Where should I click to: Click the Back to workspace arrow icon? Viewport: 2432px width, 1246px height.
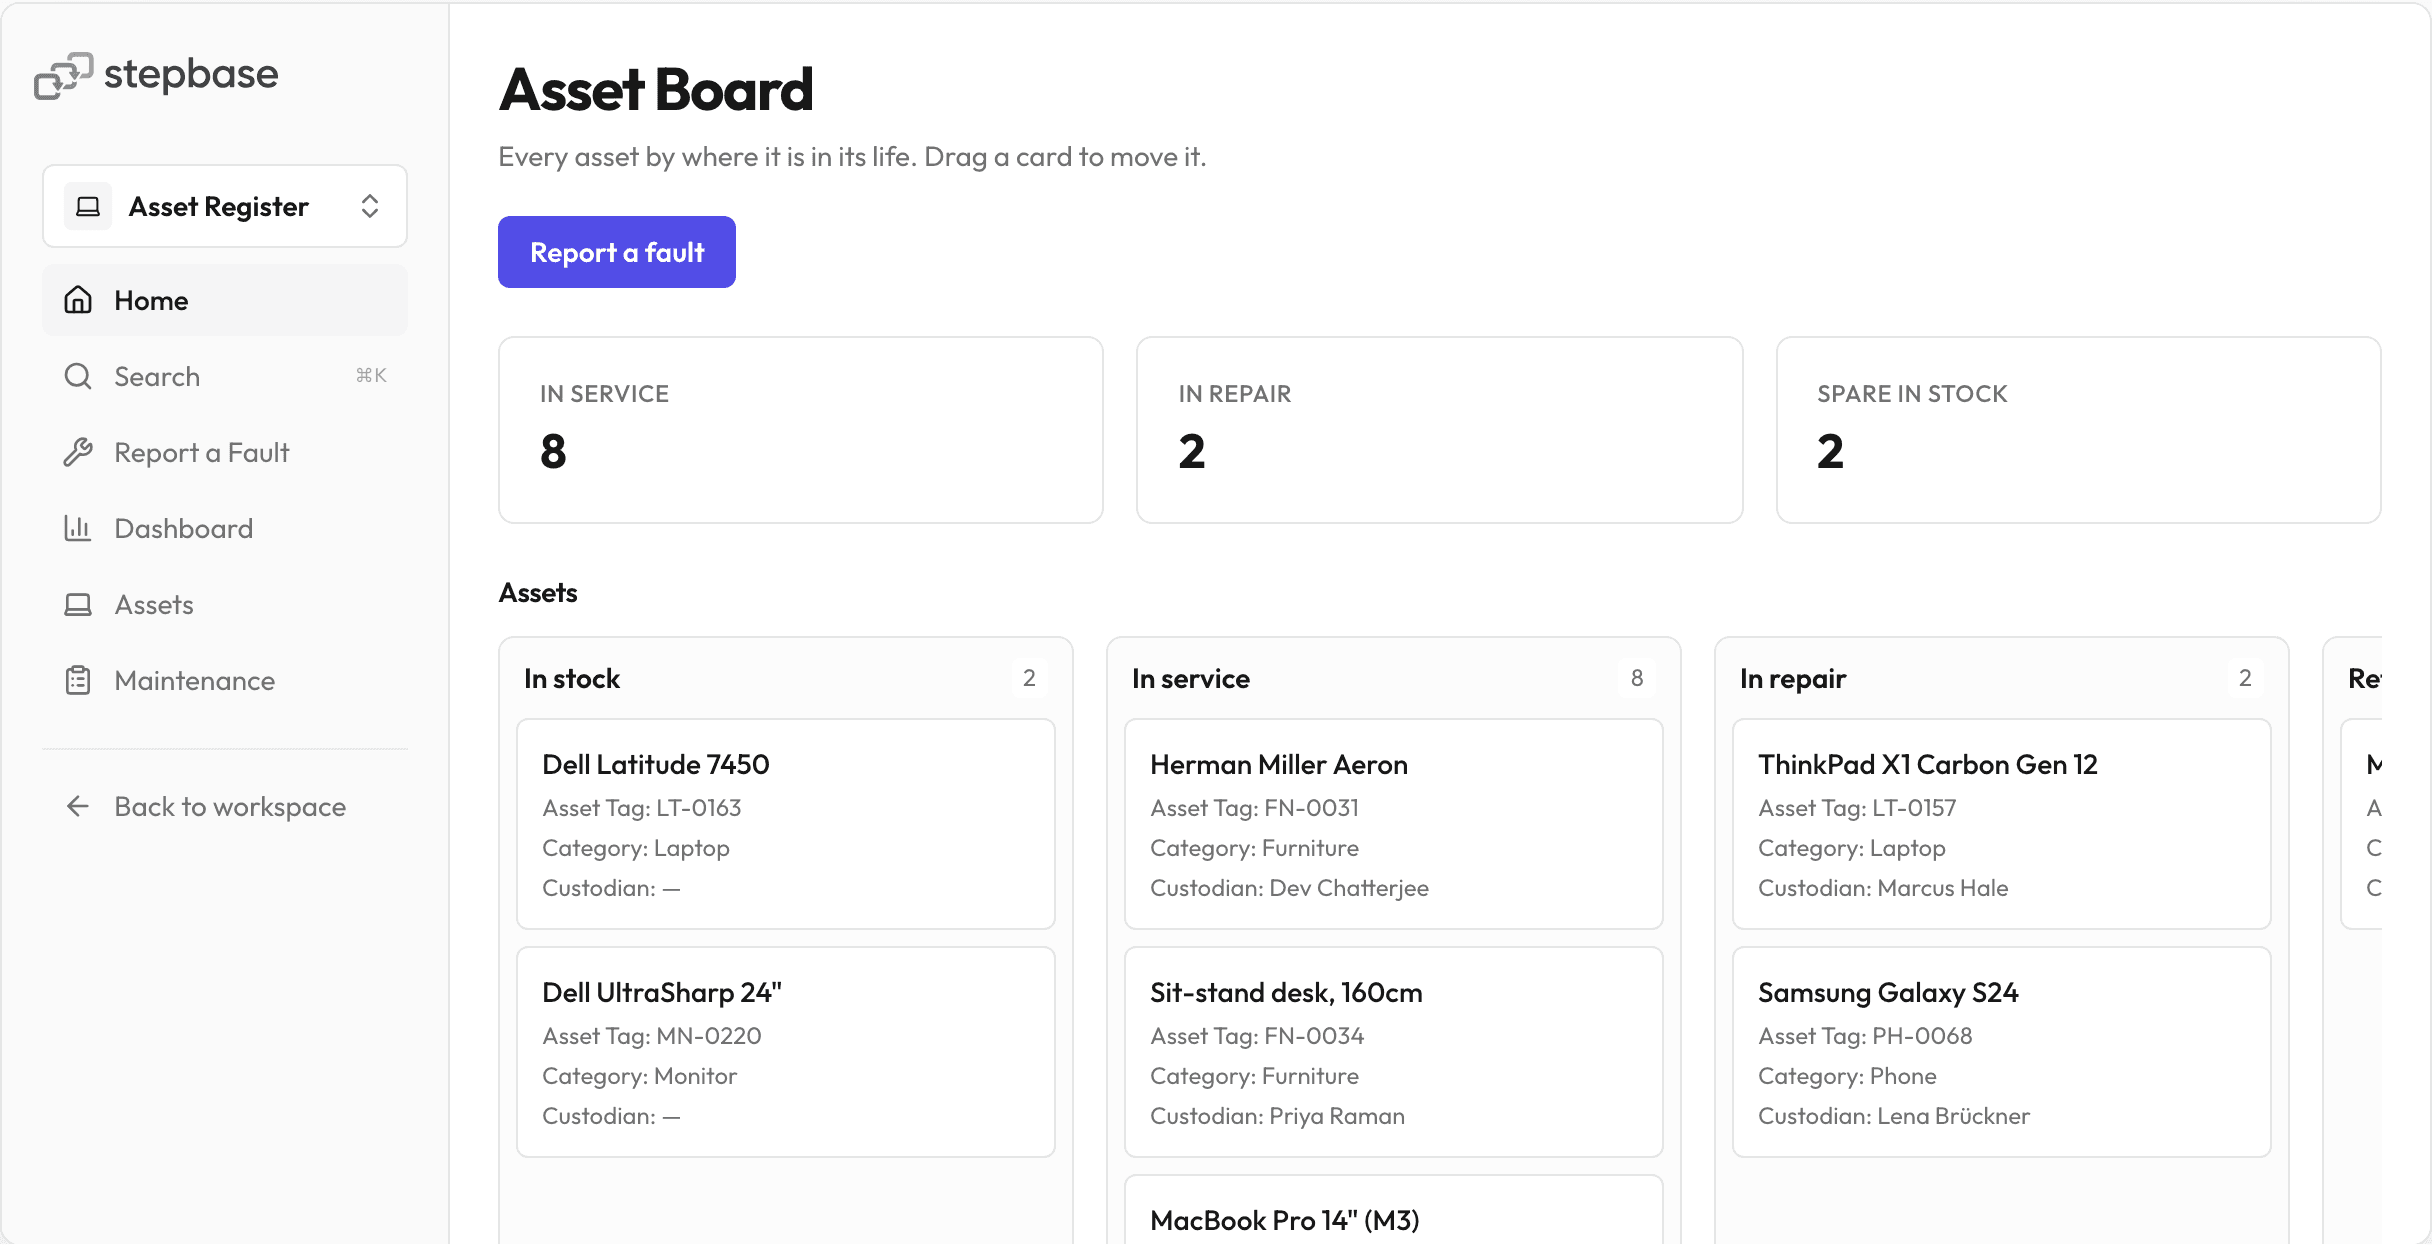[78, 806]
